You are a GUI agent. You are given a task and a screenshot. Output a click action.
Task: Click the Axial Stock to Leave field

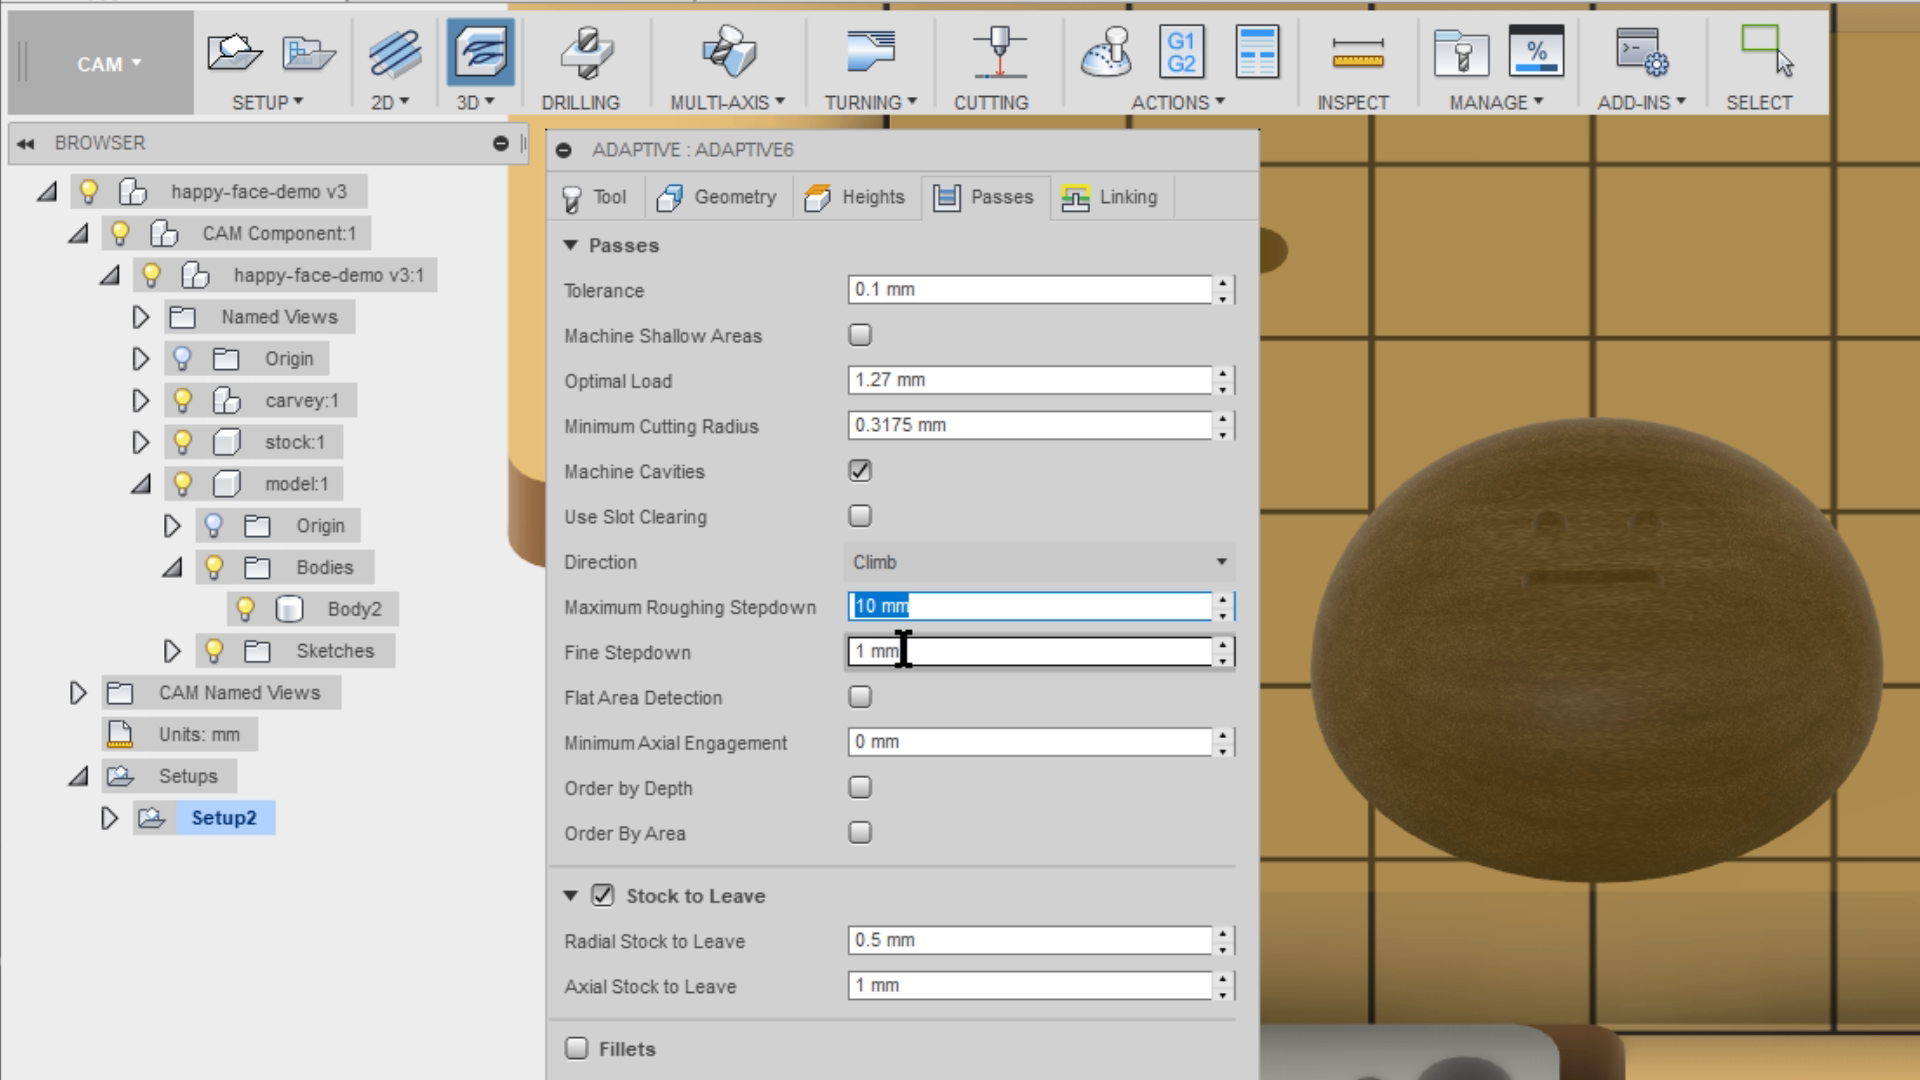tap(1030, 986)
